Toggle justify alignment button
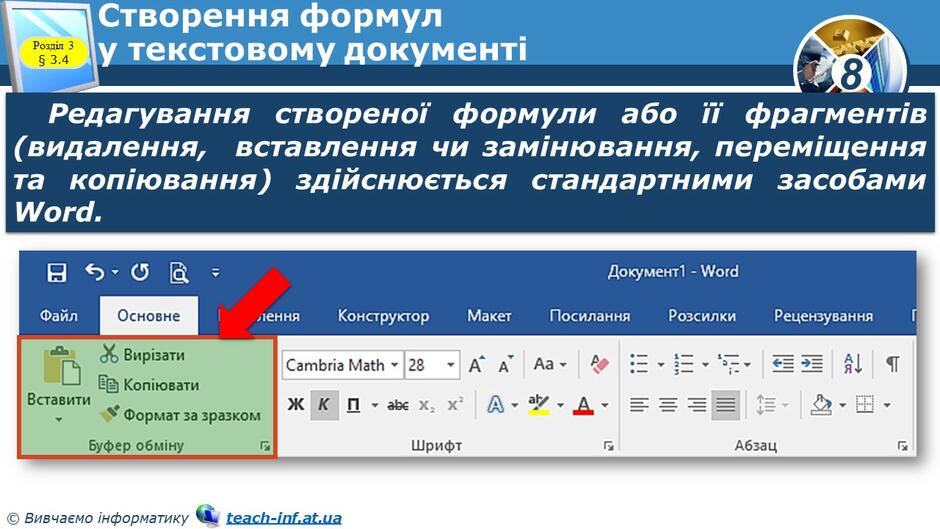This screenshot has width=940, height=529. coord(725,405)
